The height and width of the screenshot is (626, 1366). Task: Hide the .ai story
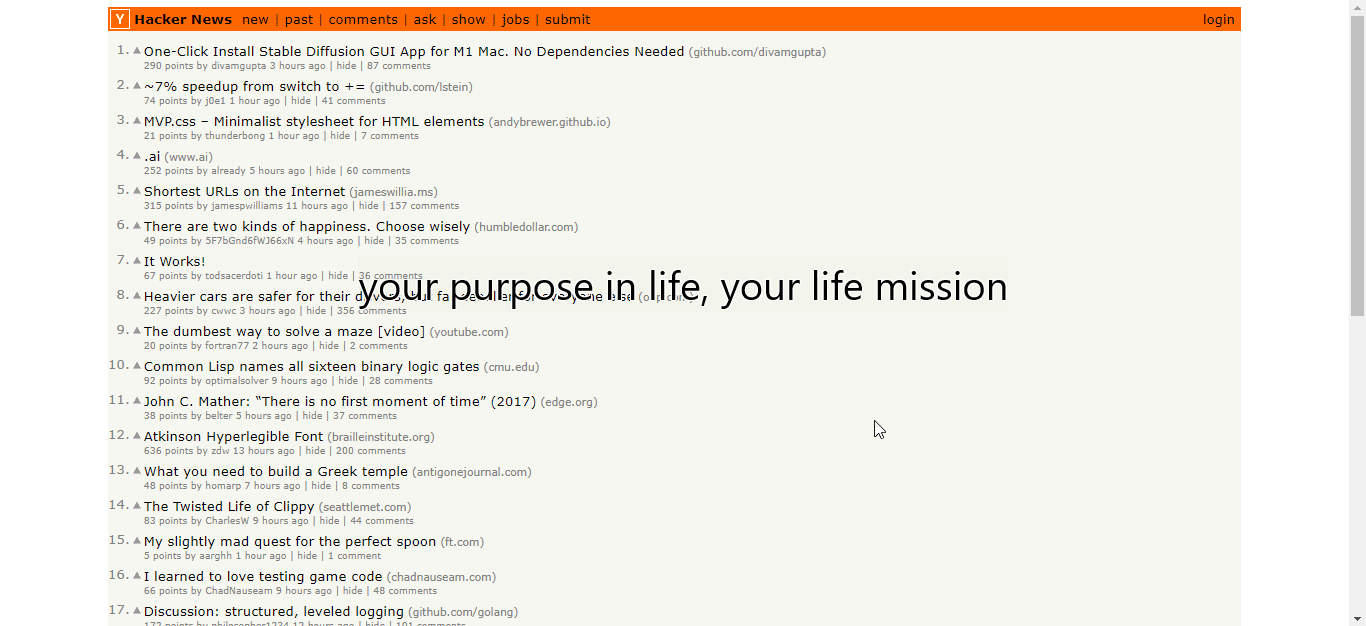tap(326, 171)
